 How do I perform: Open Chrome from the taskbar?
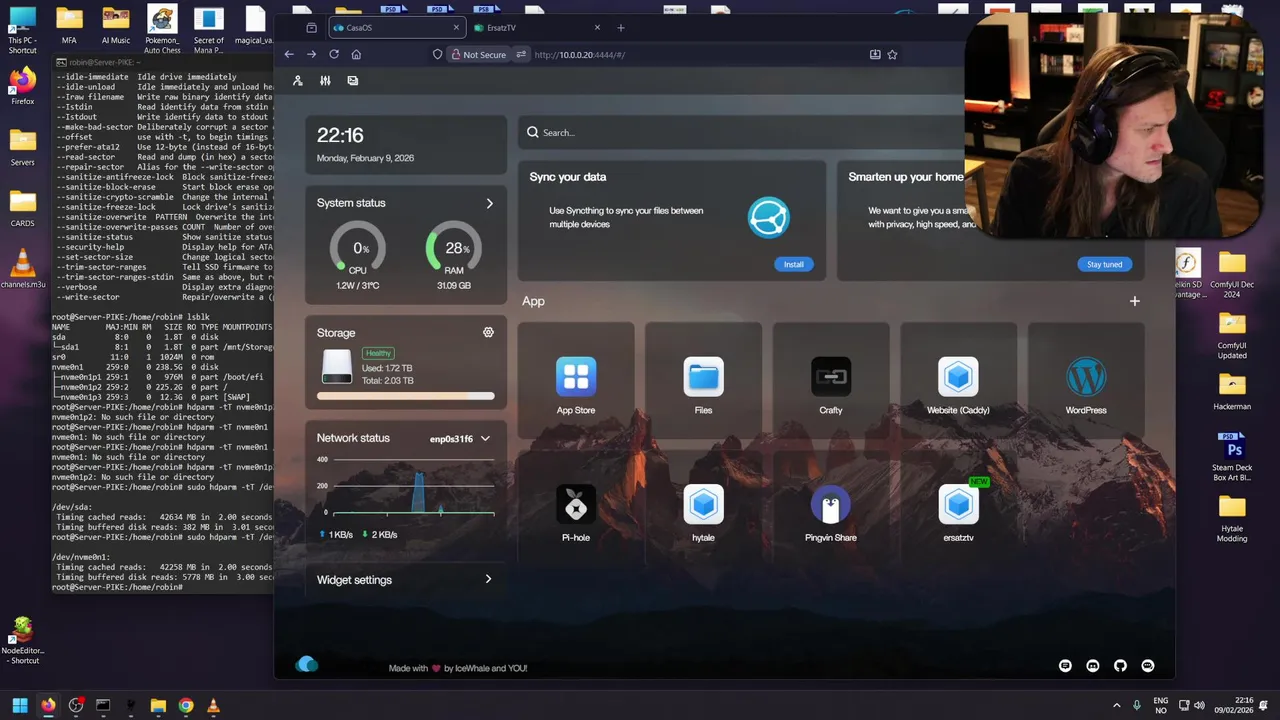186,705
